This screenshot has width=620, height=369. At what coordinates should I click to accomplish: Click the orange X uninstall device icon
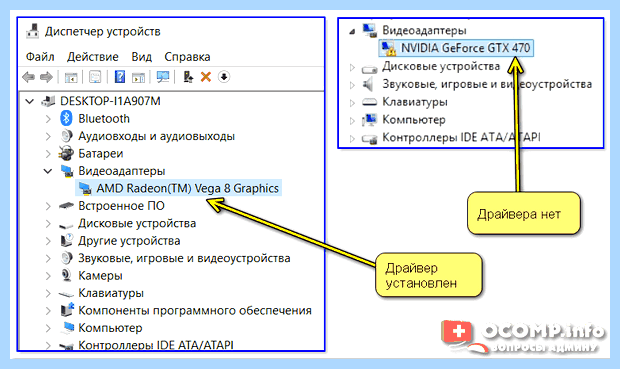[x=206, y=77]
